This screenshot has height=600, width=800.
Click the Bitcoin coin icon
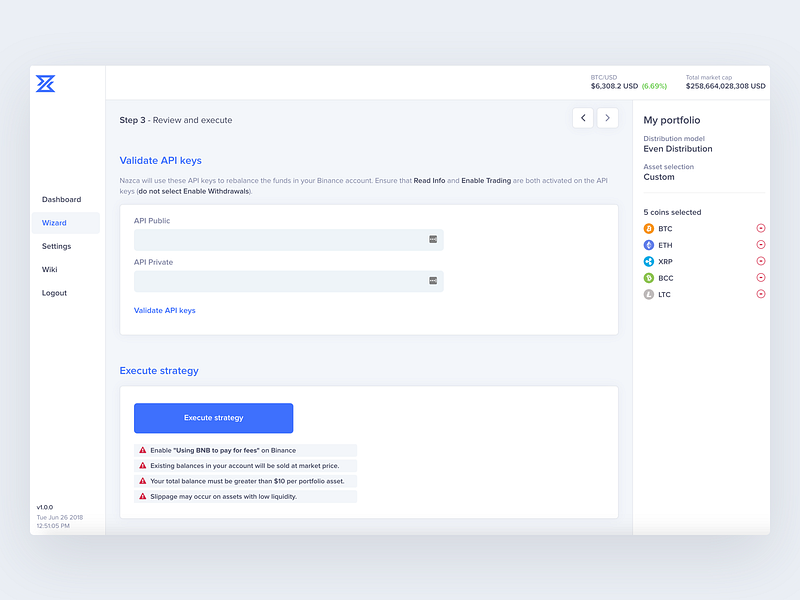pyautogui.click(x=648, y=229)
